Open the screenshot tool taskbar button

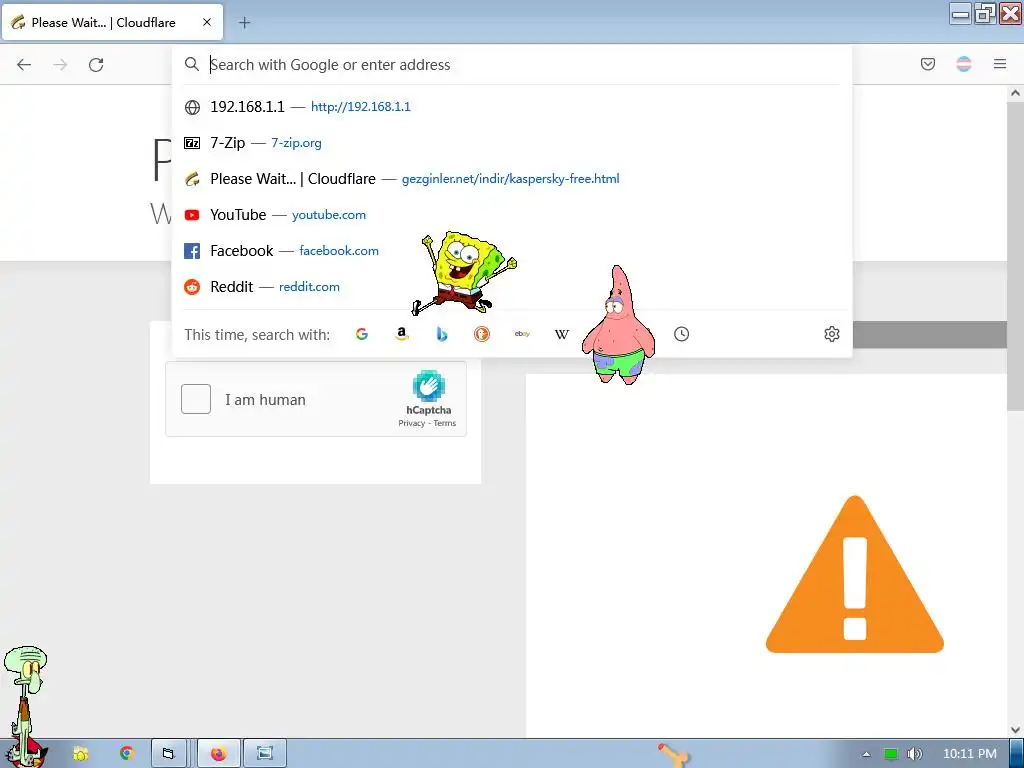coord(264,754)
